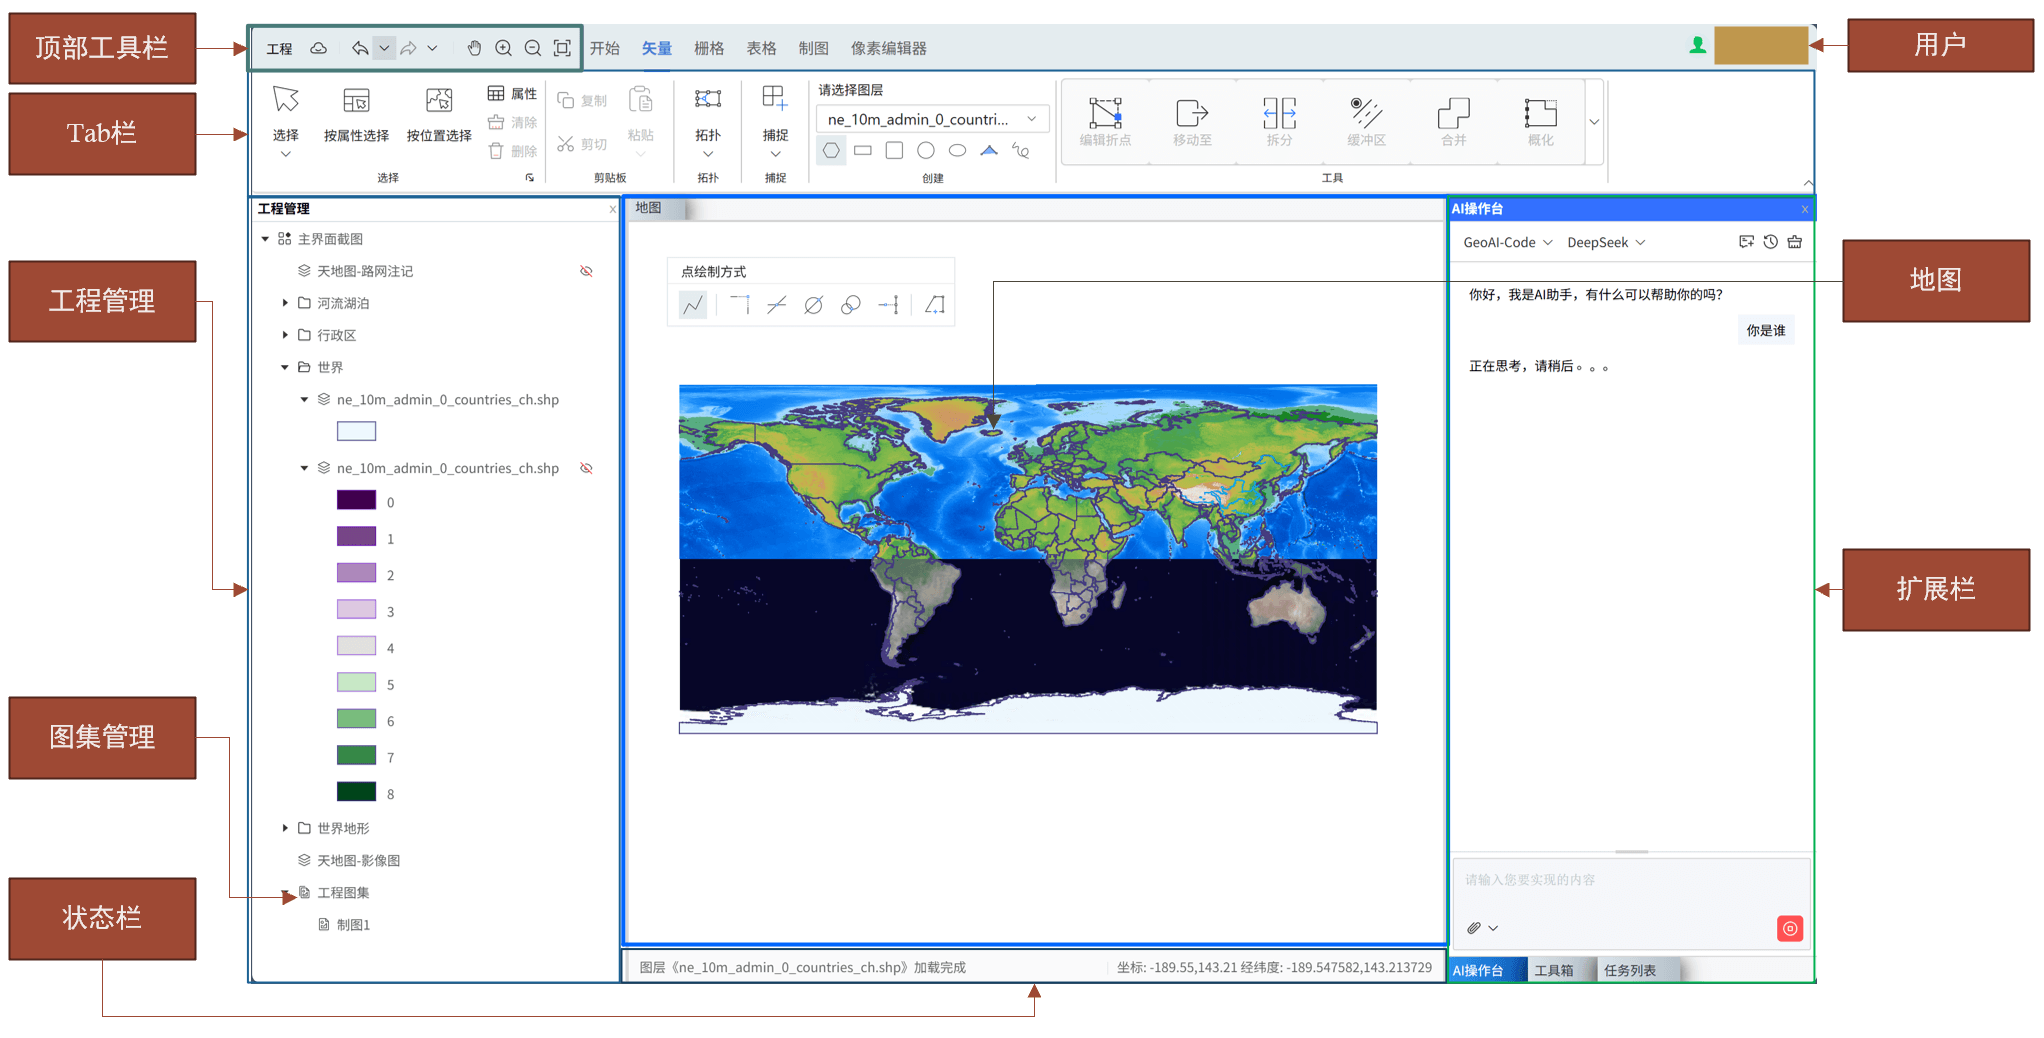Screen dimensions: 2044x1038
Task: Show the hidden ne_10m_admin_0_countries_ch.shp layer
Action: 586,468
